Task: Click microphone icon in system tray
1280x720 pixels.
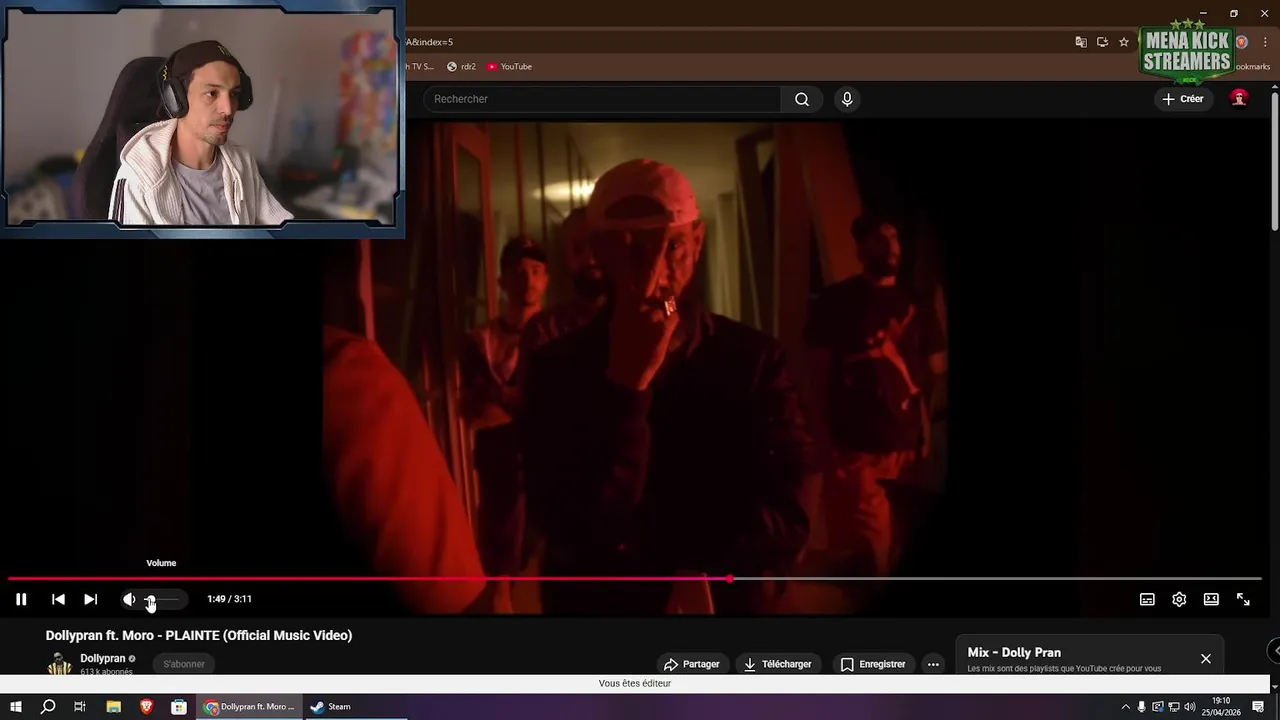Action: (1142, 707)
